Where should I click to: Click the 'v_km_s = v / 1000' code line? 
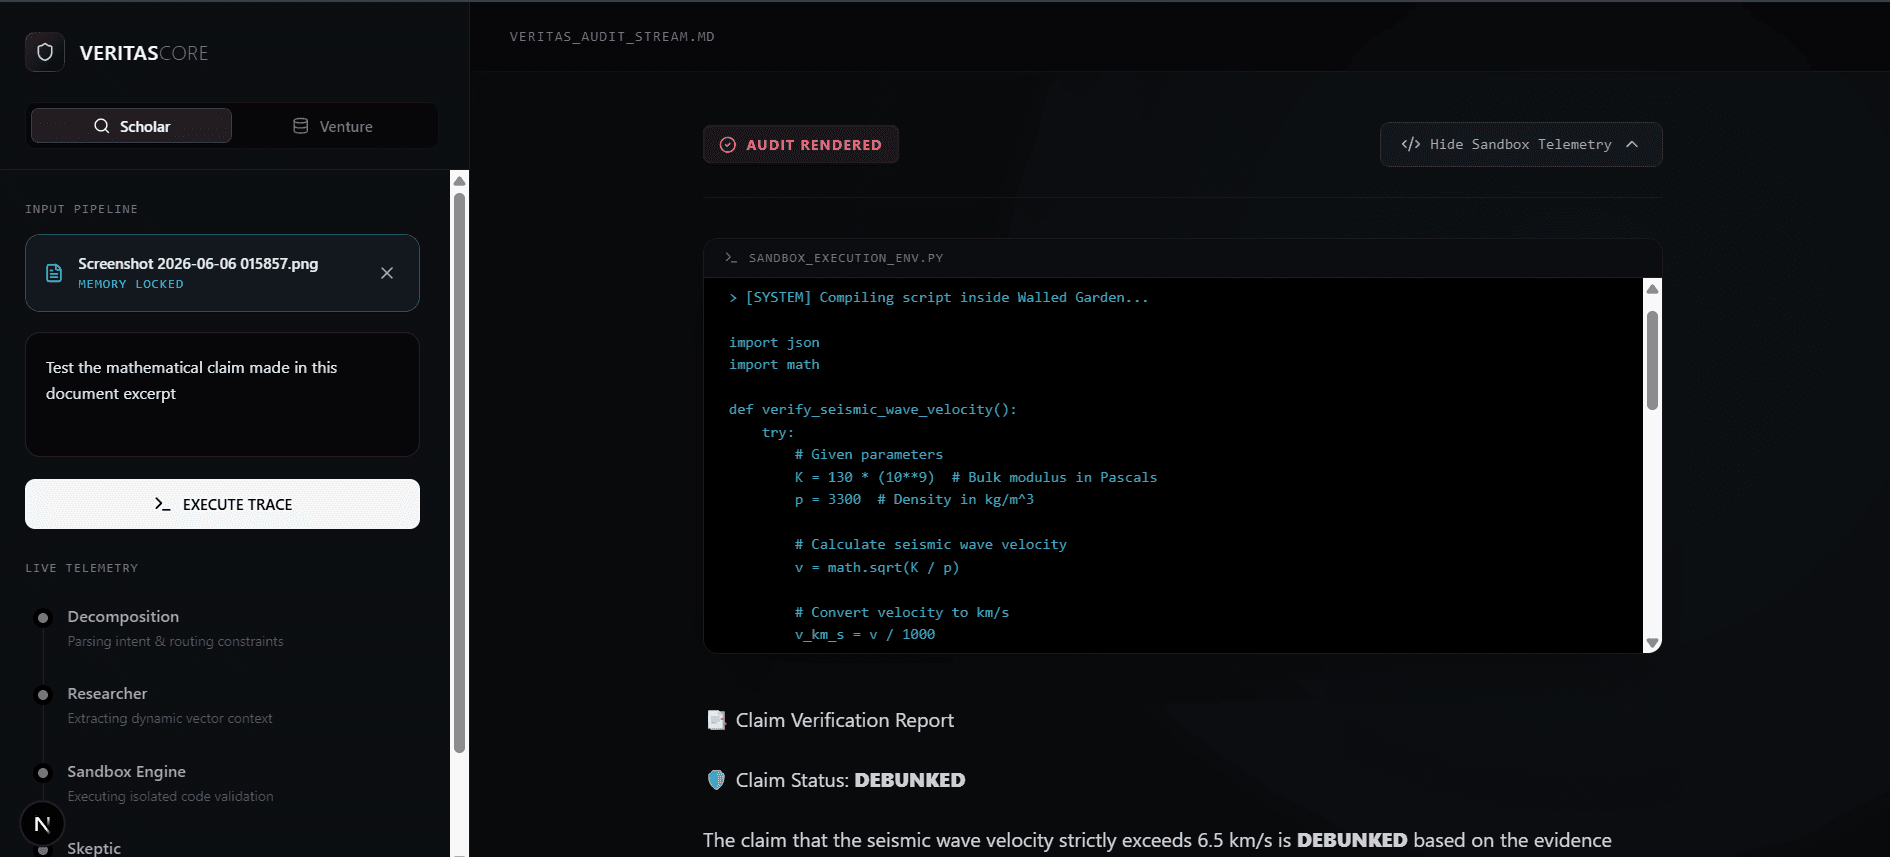(865, 635)
